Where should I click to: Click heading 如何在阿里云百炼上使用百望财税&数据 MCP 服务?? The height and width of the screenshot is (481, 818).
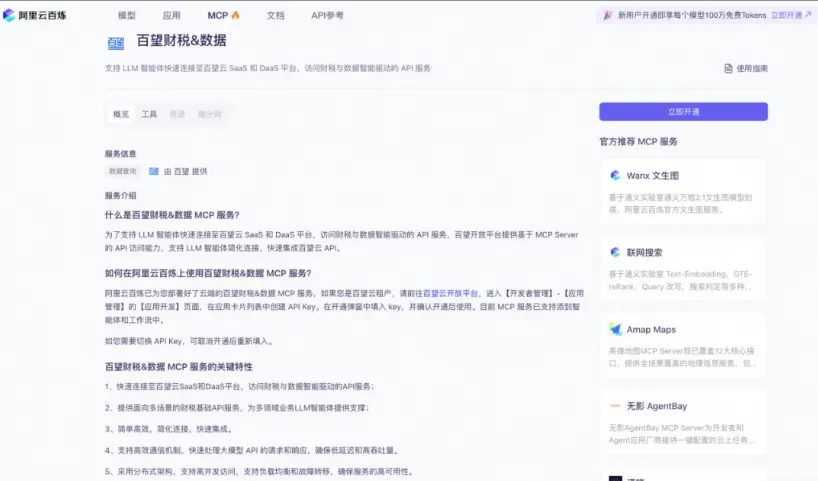click(x=208, y=273)
